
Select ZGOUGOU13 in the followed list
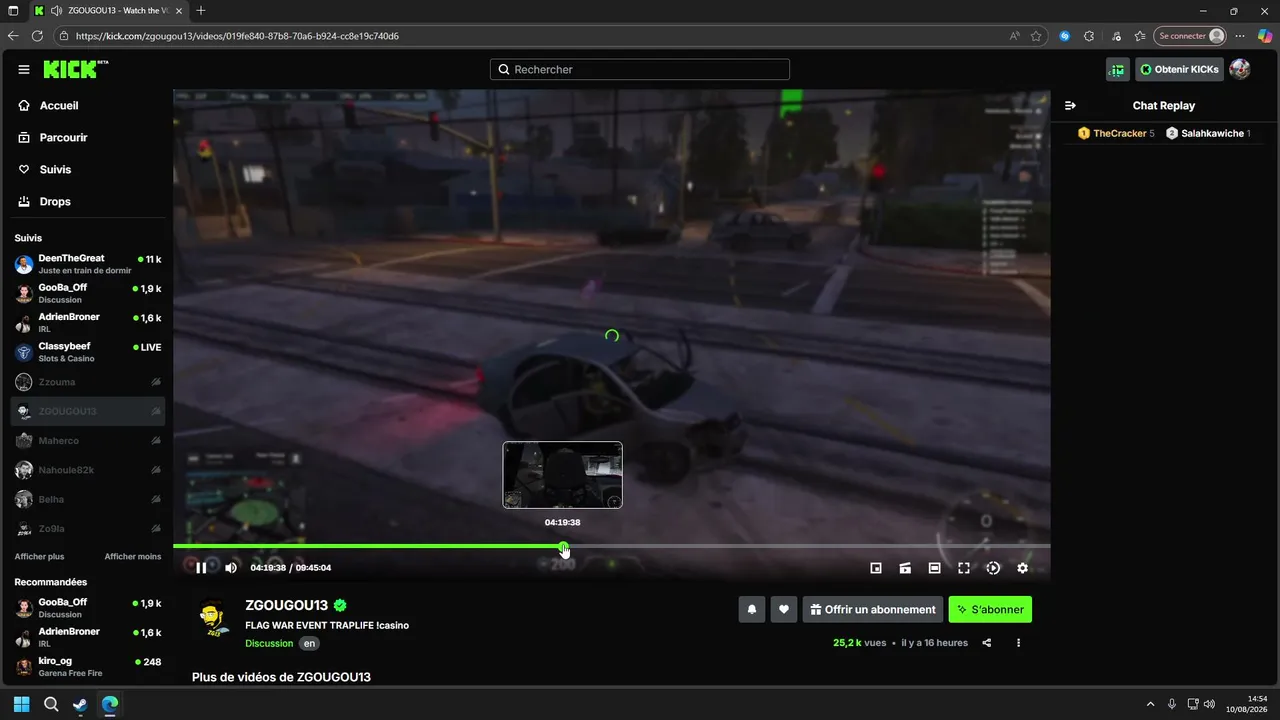[x=88, y=411]
